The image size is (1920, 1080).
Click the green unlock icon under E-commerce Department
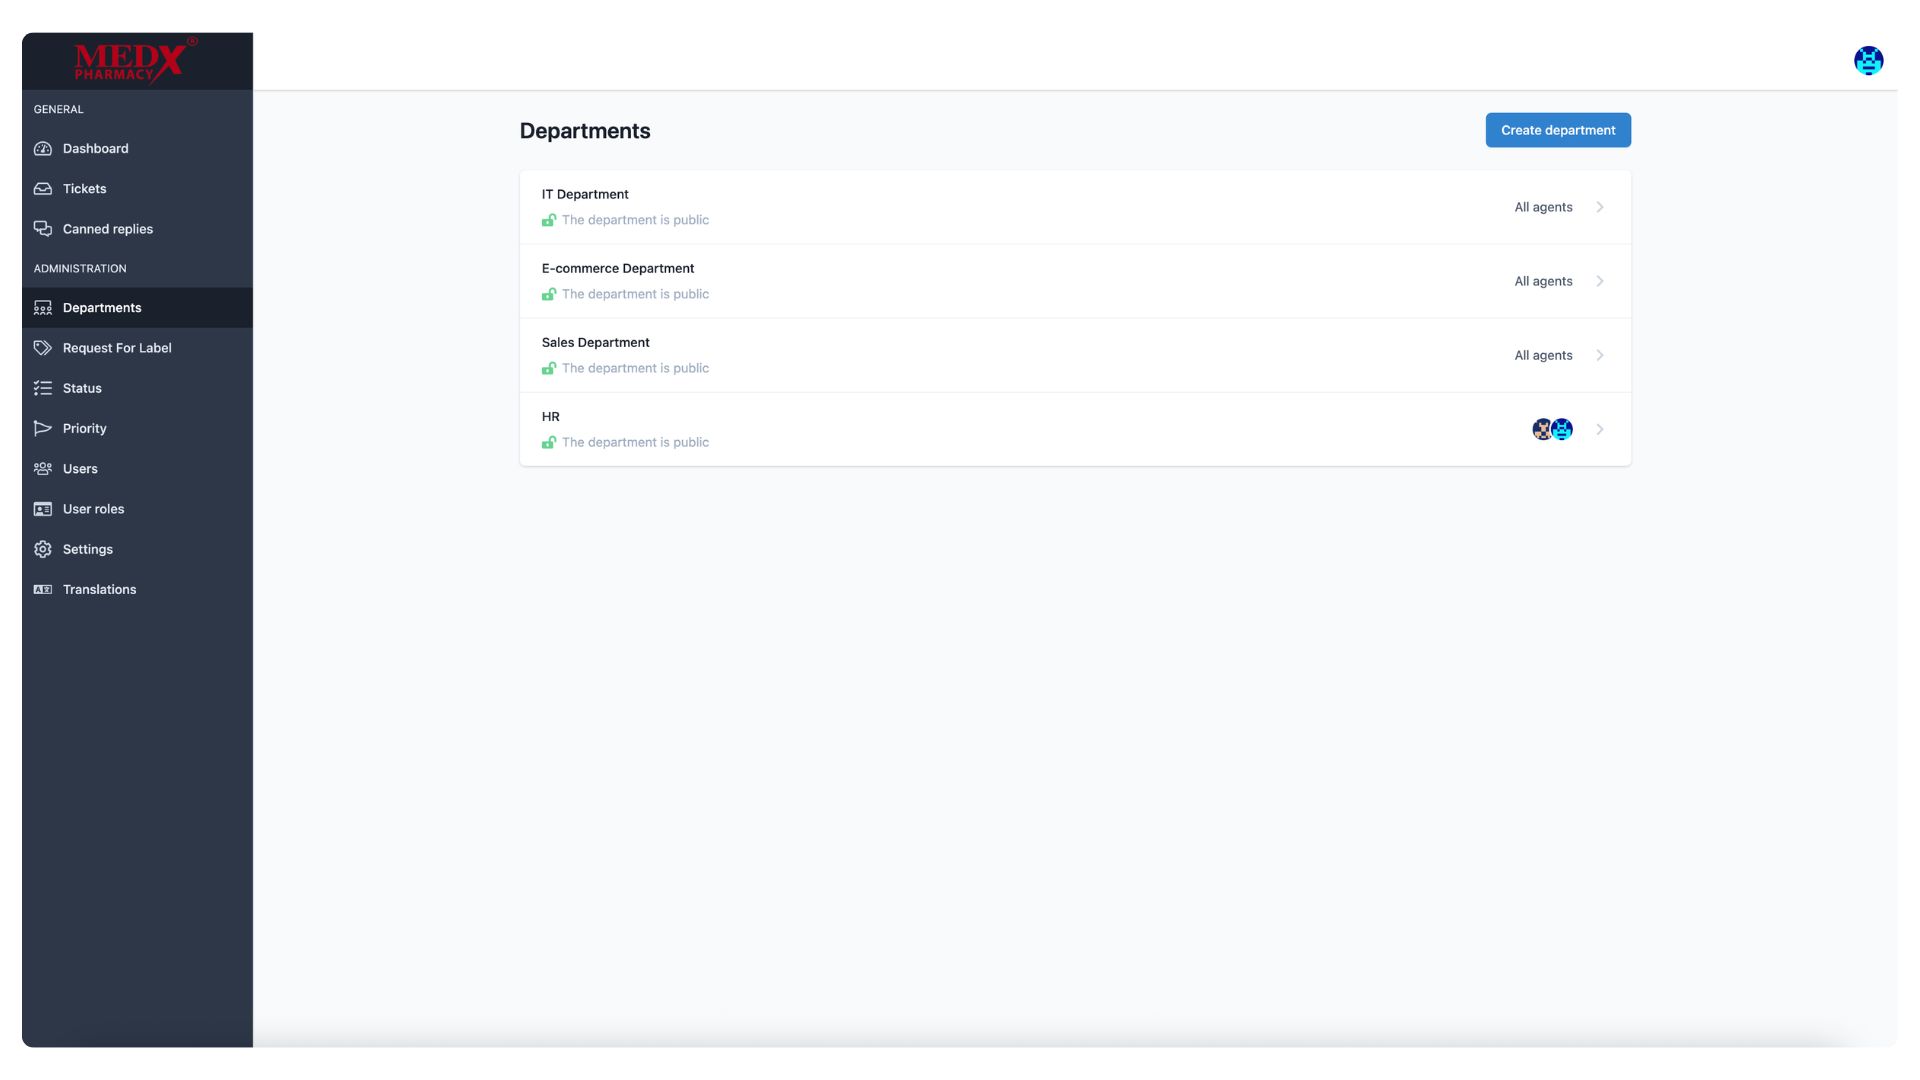tap(549, 294)
